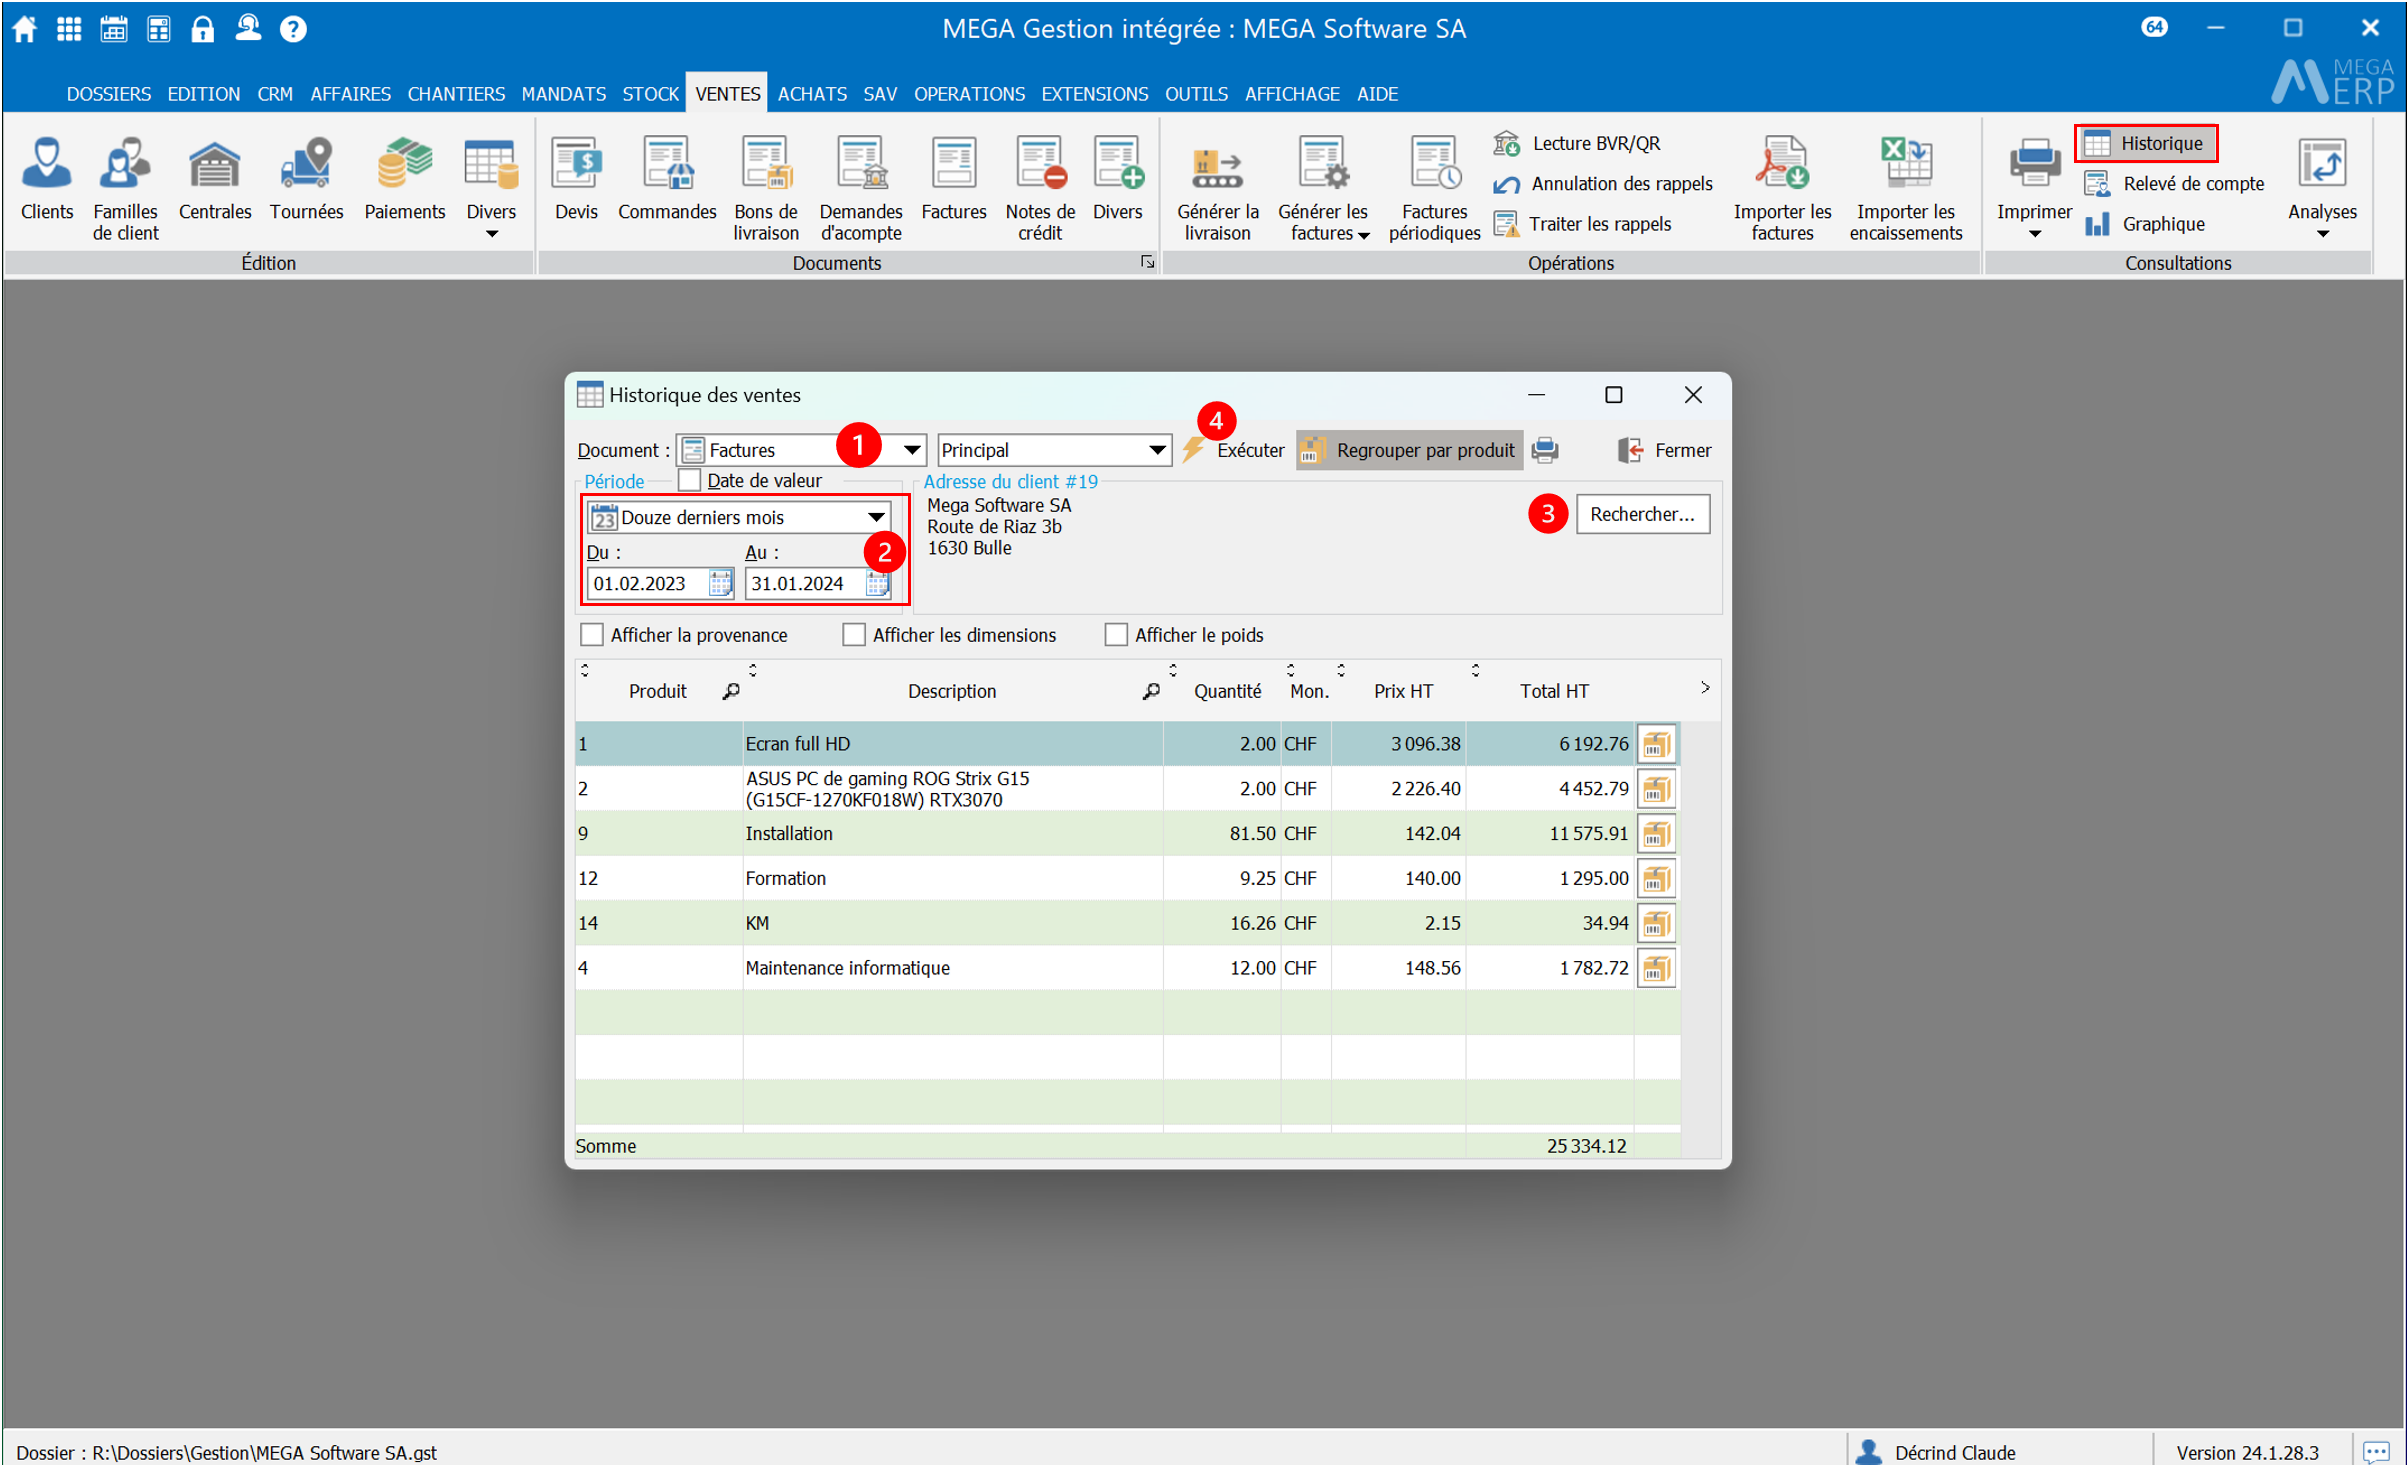The image size is (2407, 1465).
Task: Click the Exécuter button
Action: click(1234, 450)
